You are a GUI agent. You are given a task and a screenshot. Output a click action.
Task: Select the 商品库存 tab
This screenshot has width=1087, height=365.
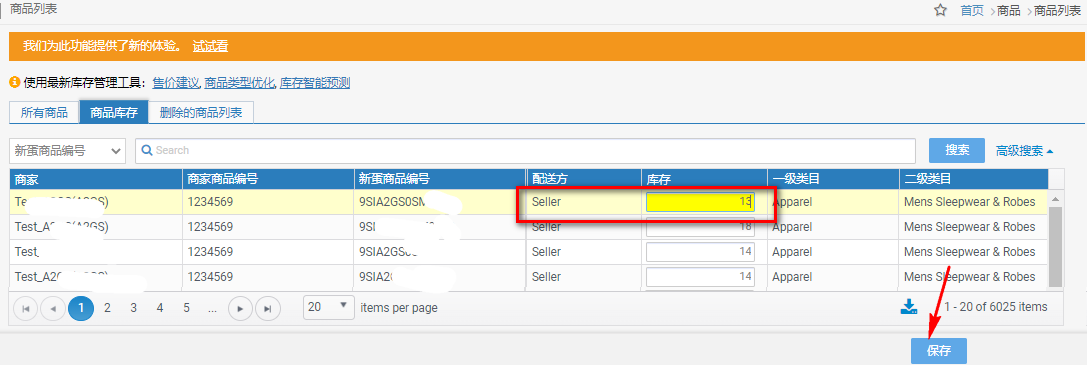pyautogui.click(x=114, y=112)
